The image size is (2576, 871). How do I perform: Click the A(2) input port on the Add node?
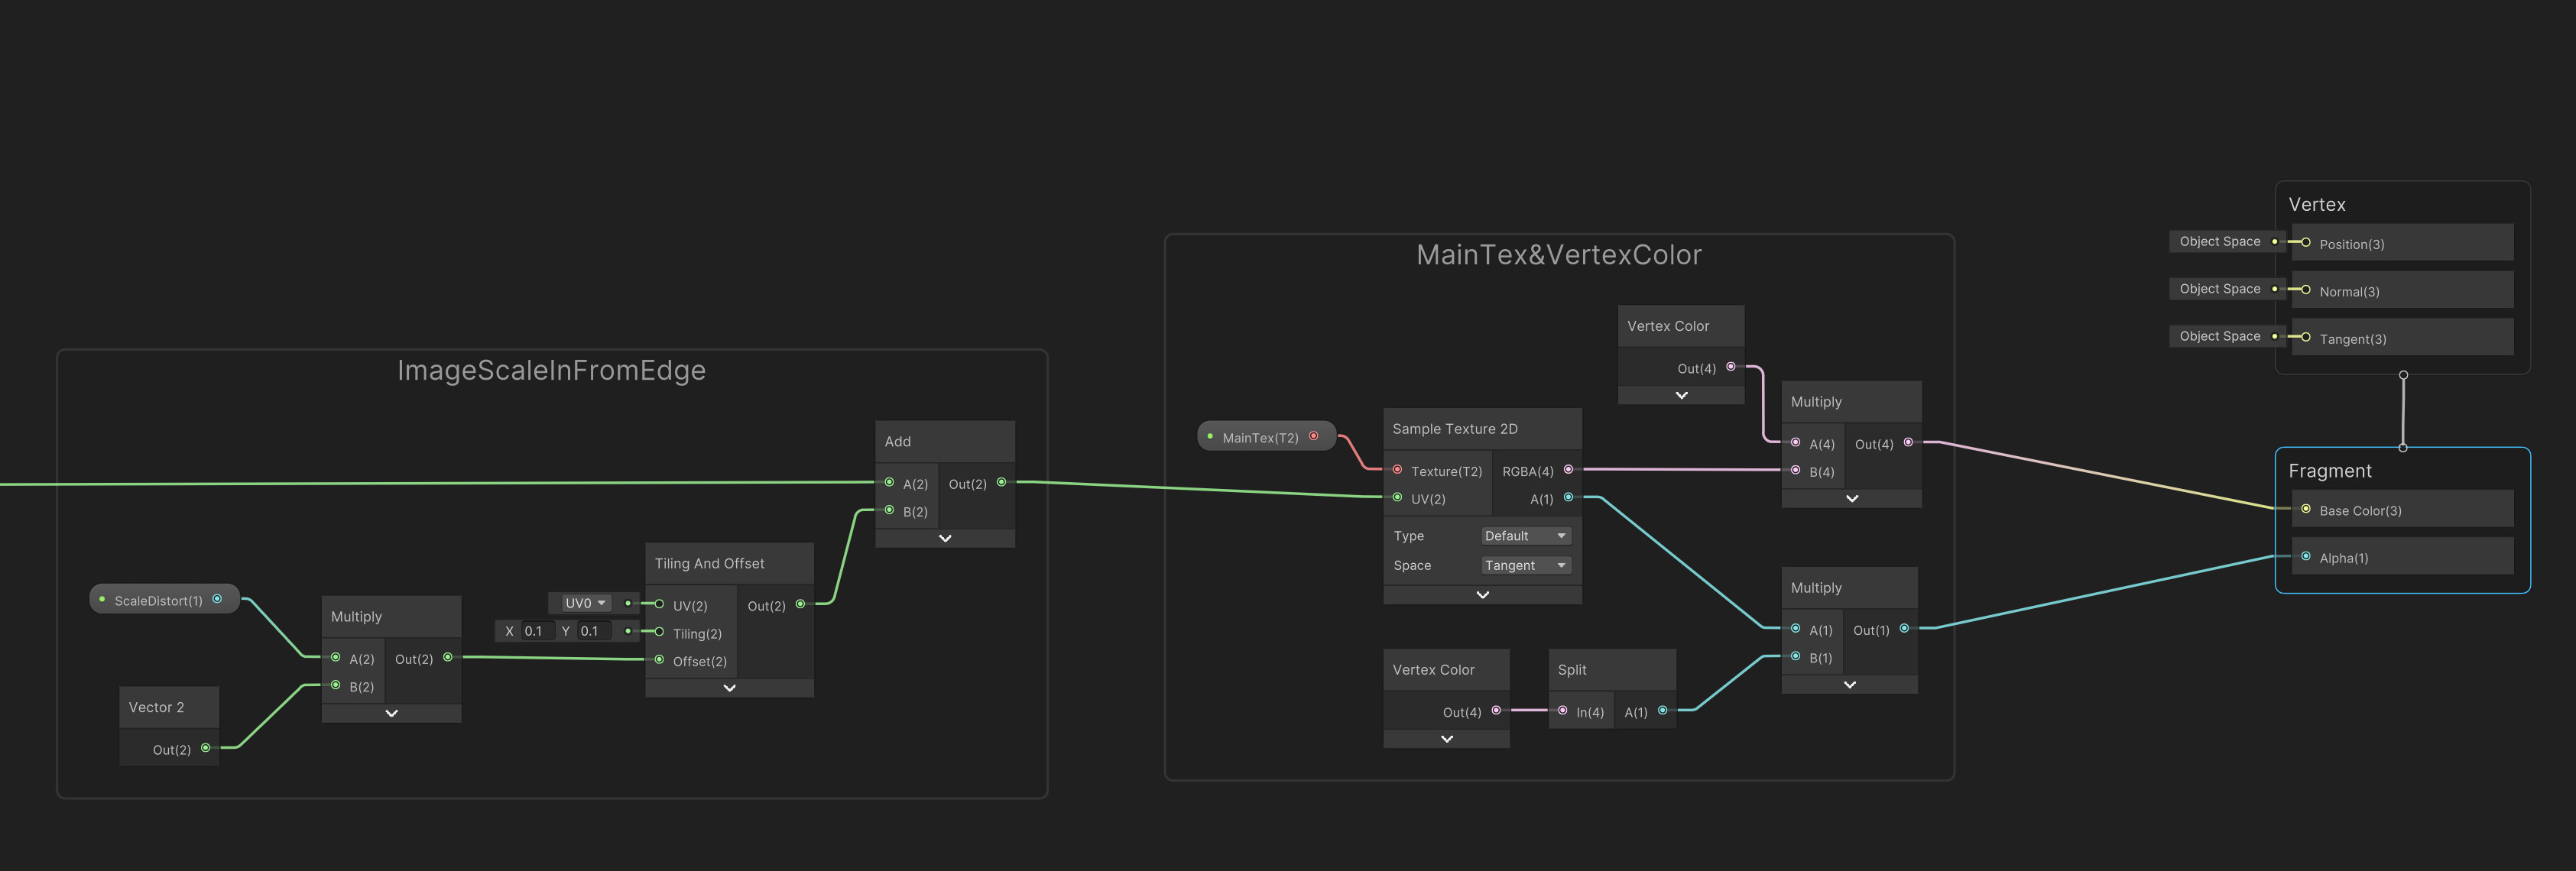pos(888,483)
